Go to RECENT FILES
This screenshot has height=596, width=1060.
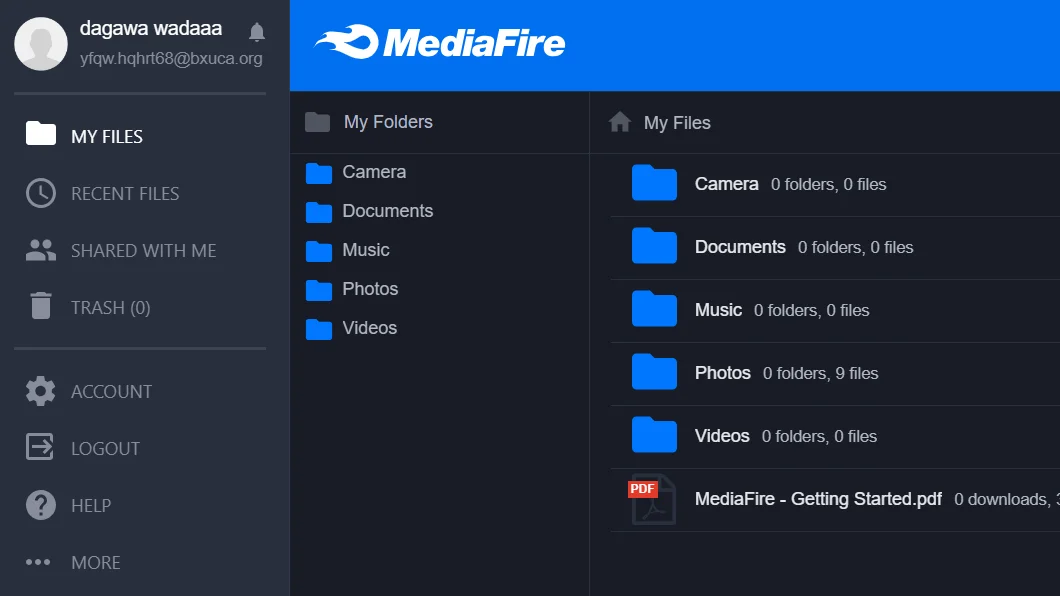(x=125, y=194)
